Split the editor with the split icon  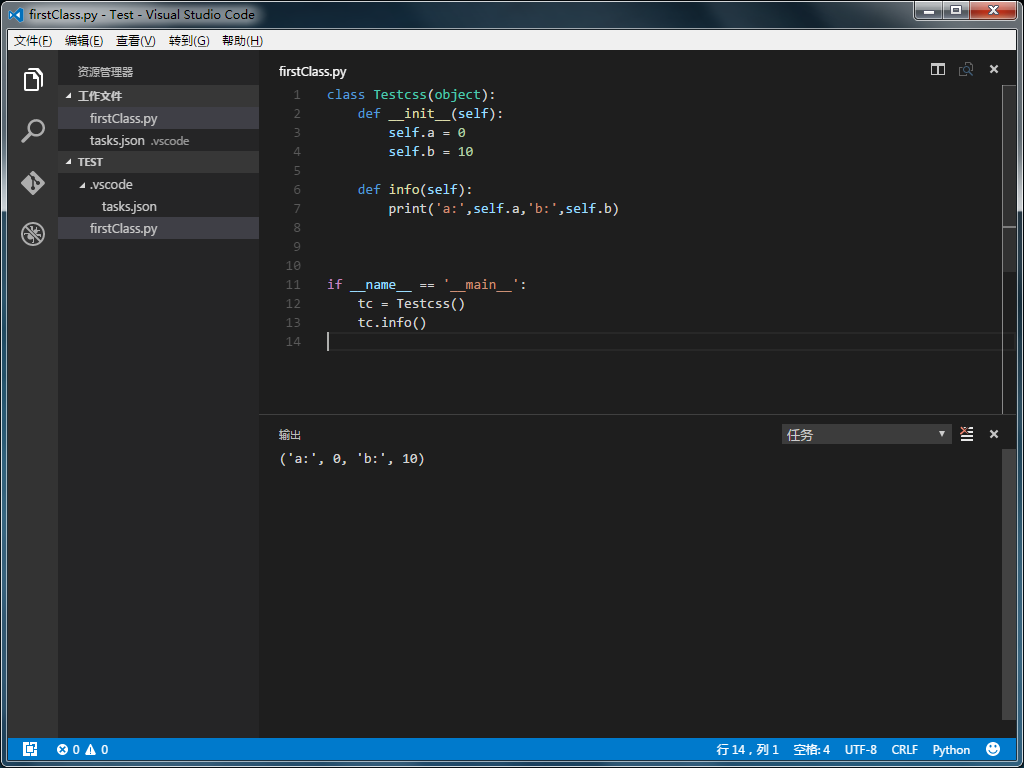click(938, 69)
